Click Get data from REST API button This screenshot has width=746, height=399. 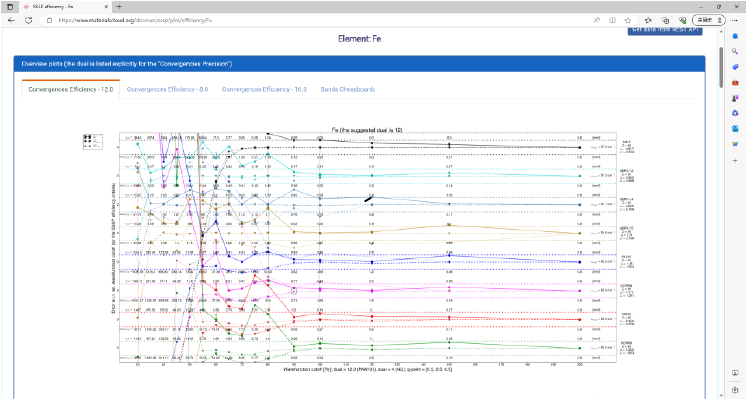(665, 30)
